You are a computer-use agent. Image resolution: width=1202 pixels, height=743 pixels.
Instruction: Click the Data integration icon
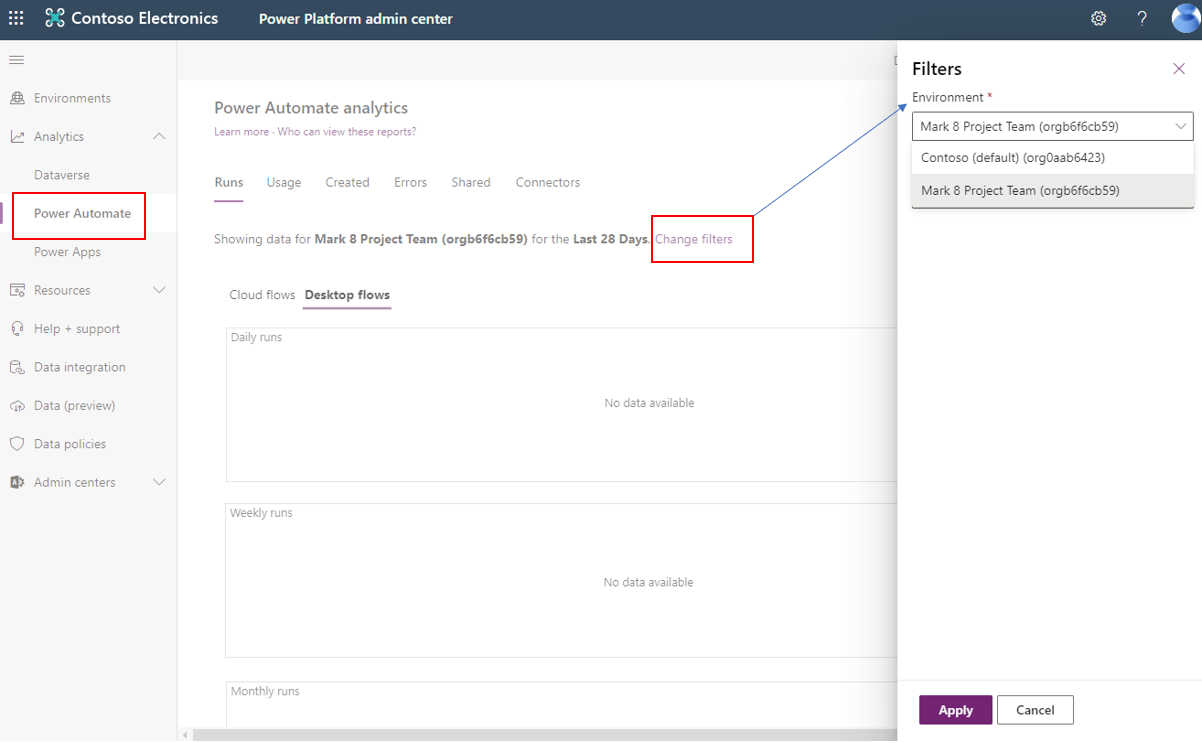point(17,367)
